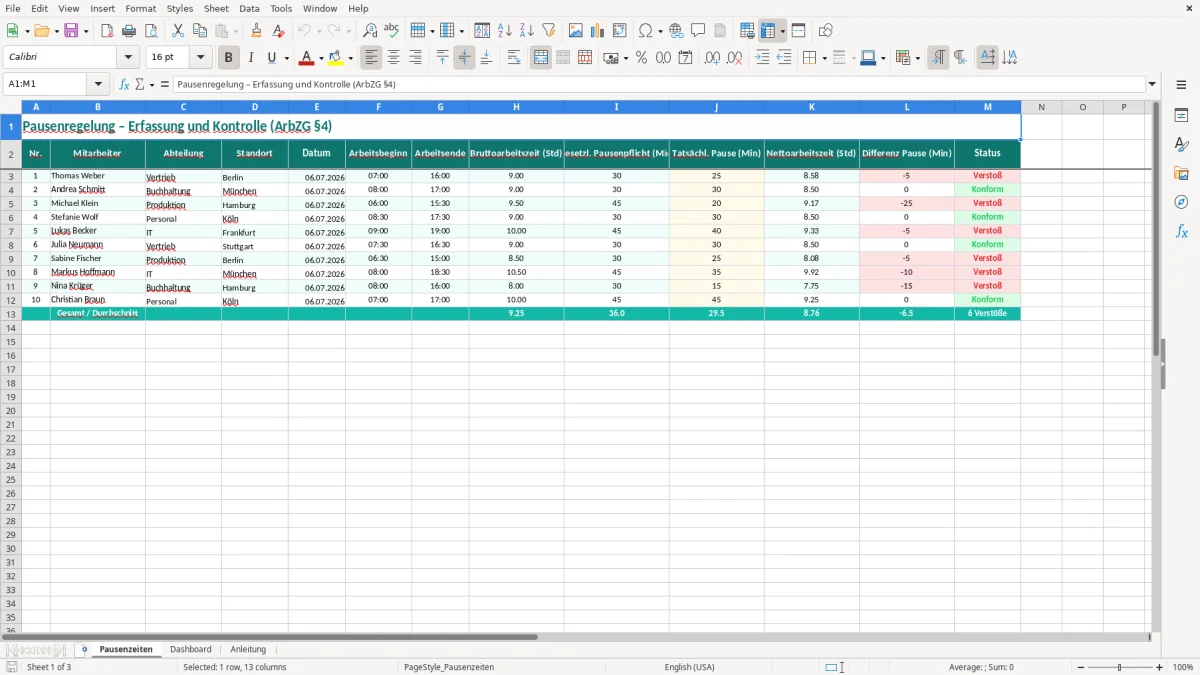Apply the red font color swatch
Screen dimensions: 1200x675
(306, 58)
